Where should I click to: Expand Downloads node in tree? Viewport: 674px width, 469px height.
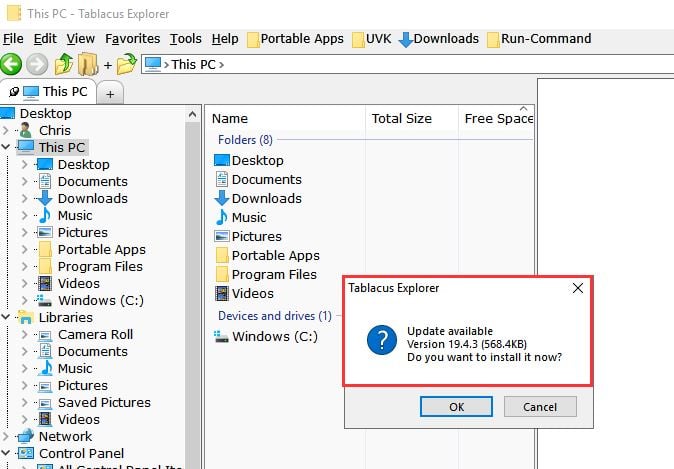25,198
